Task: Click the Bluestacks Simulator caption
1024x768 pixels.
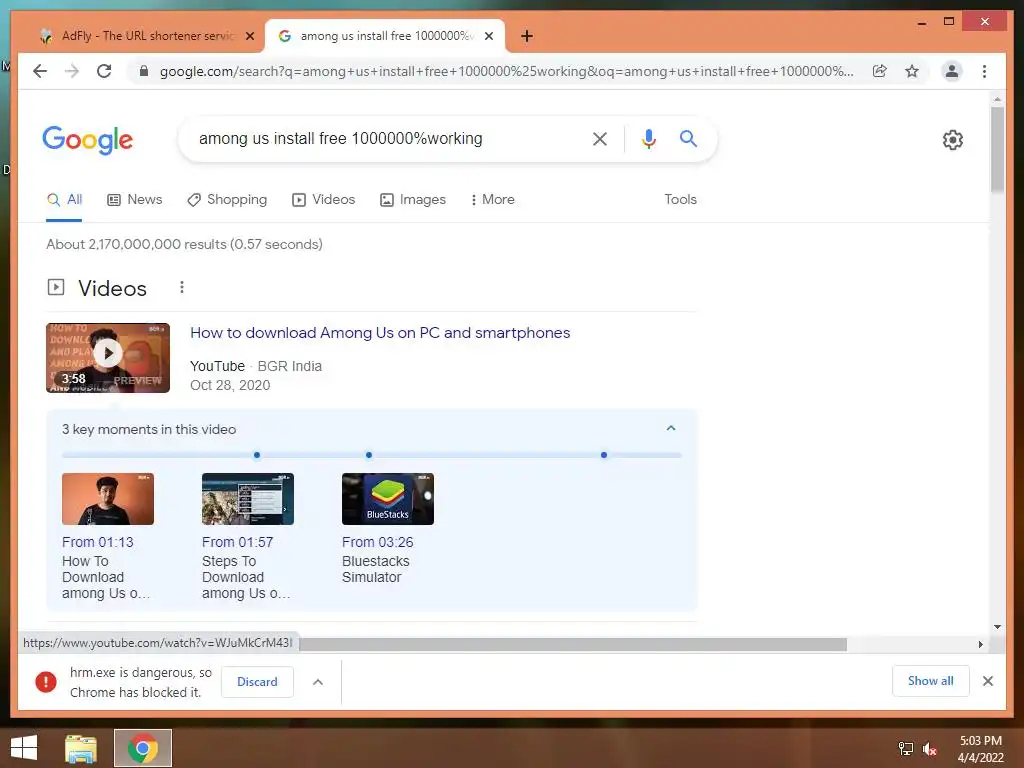Action: click(x=376, y=569)
